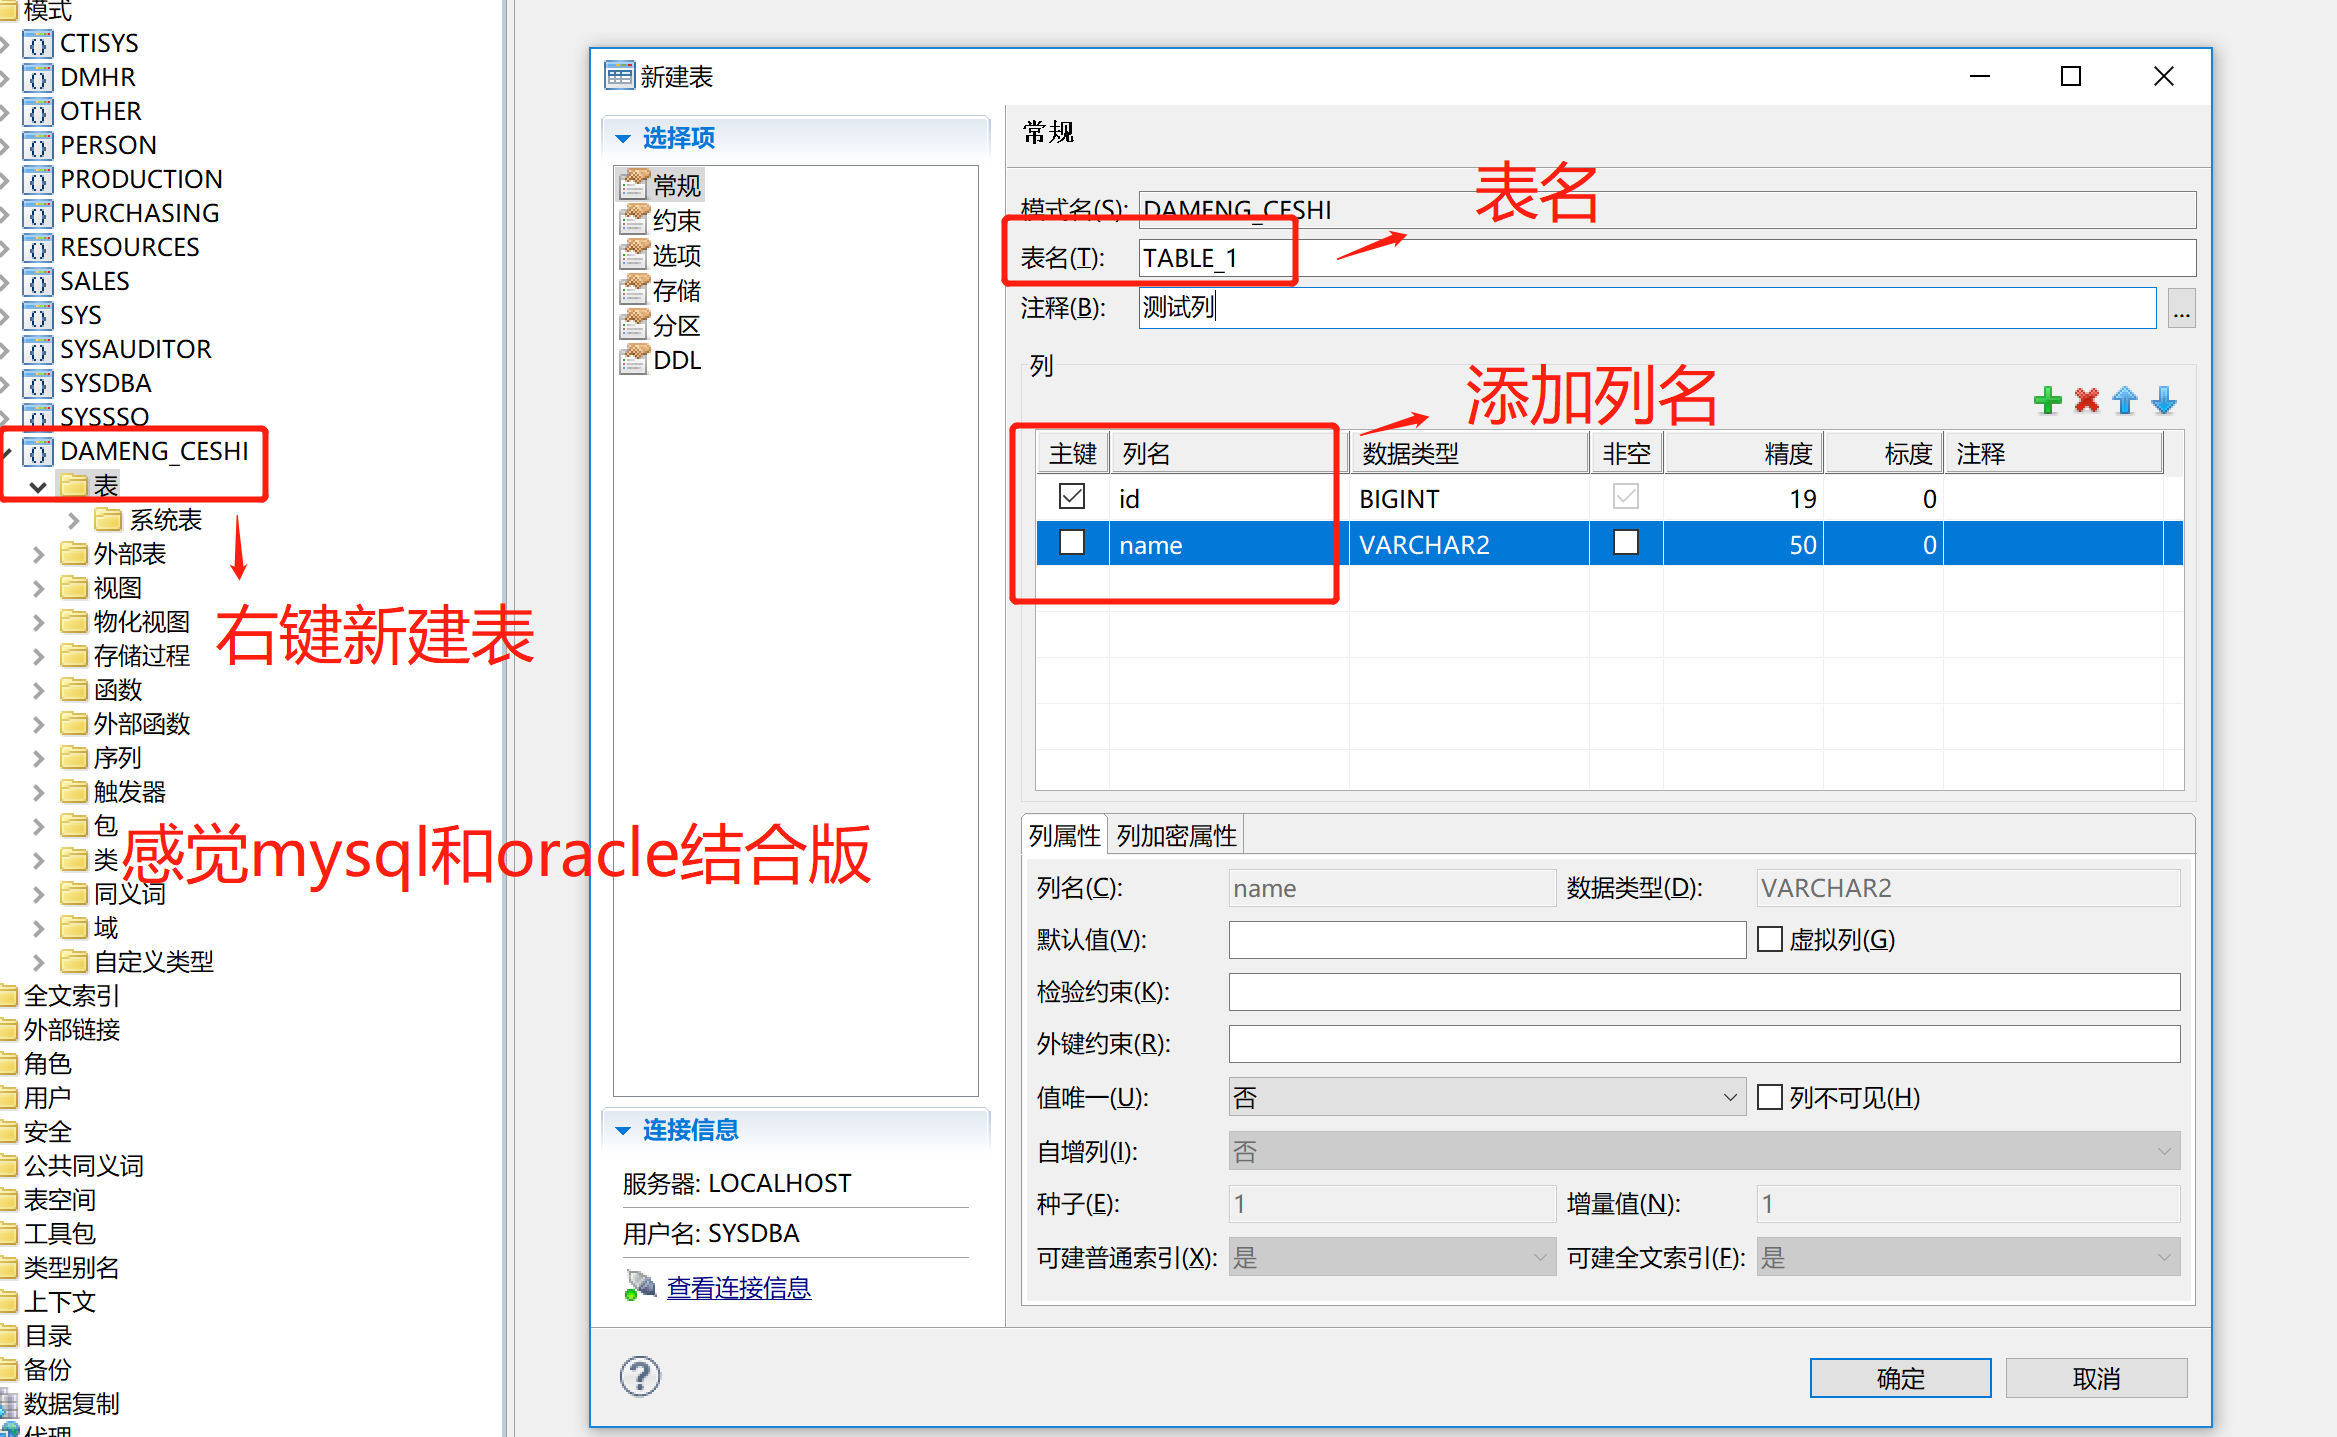Click the SYSAUDITOR schema icon
The height and width of the screenshot is (1437, 2337).
tap(38, 350)
